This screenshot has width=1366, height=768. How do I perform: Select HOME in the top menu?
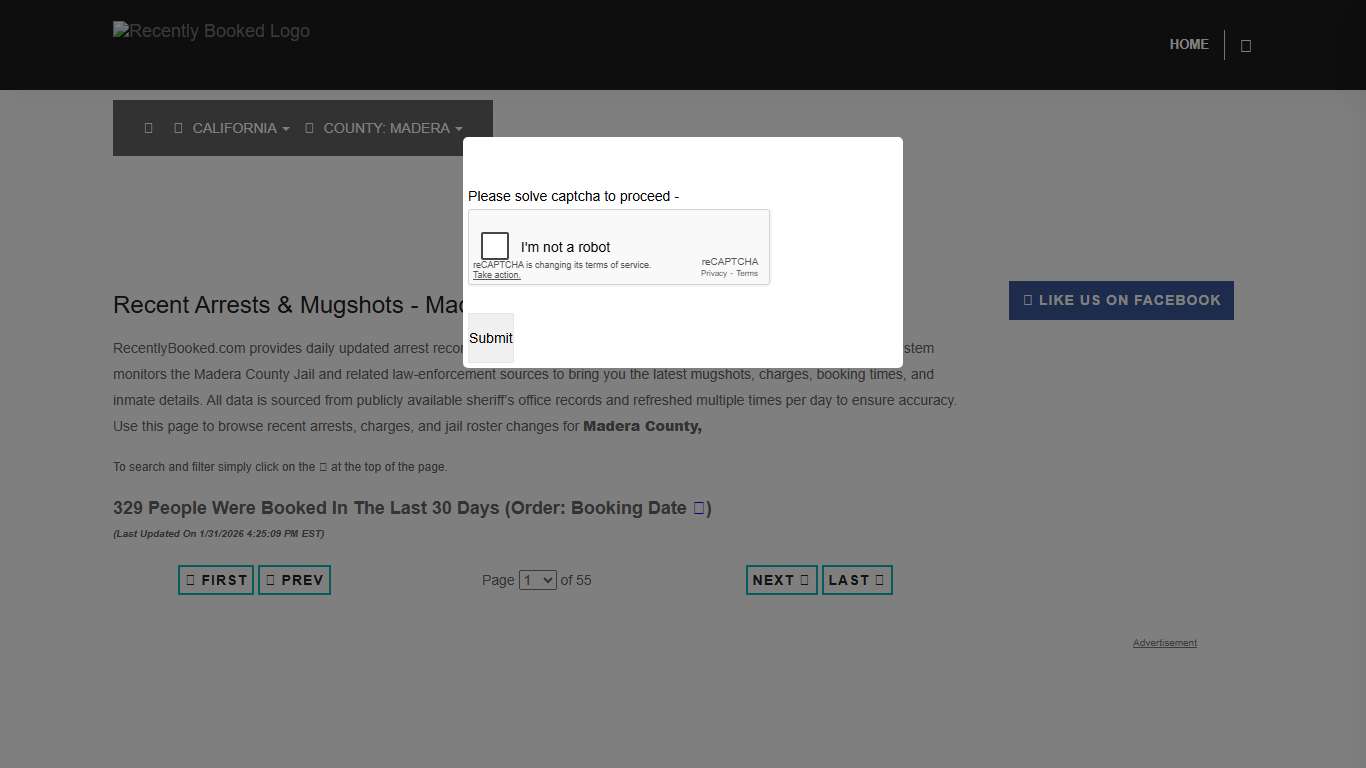[x=1189, y=44]
